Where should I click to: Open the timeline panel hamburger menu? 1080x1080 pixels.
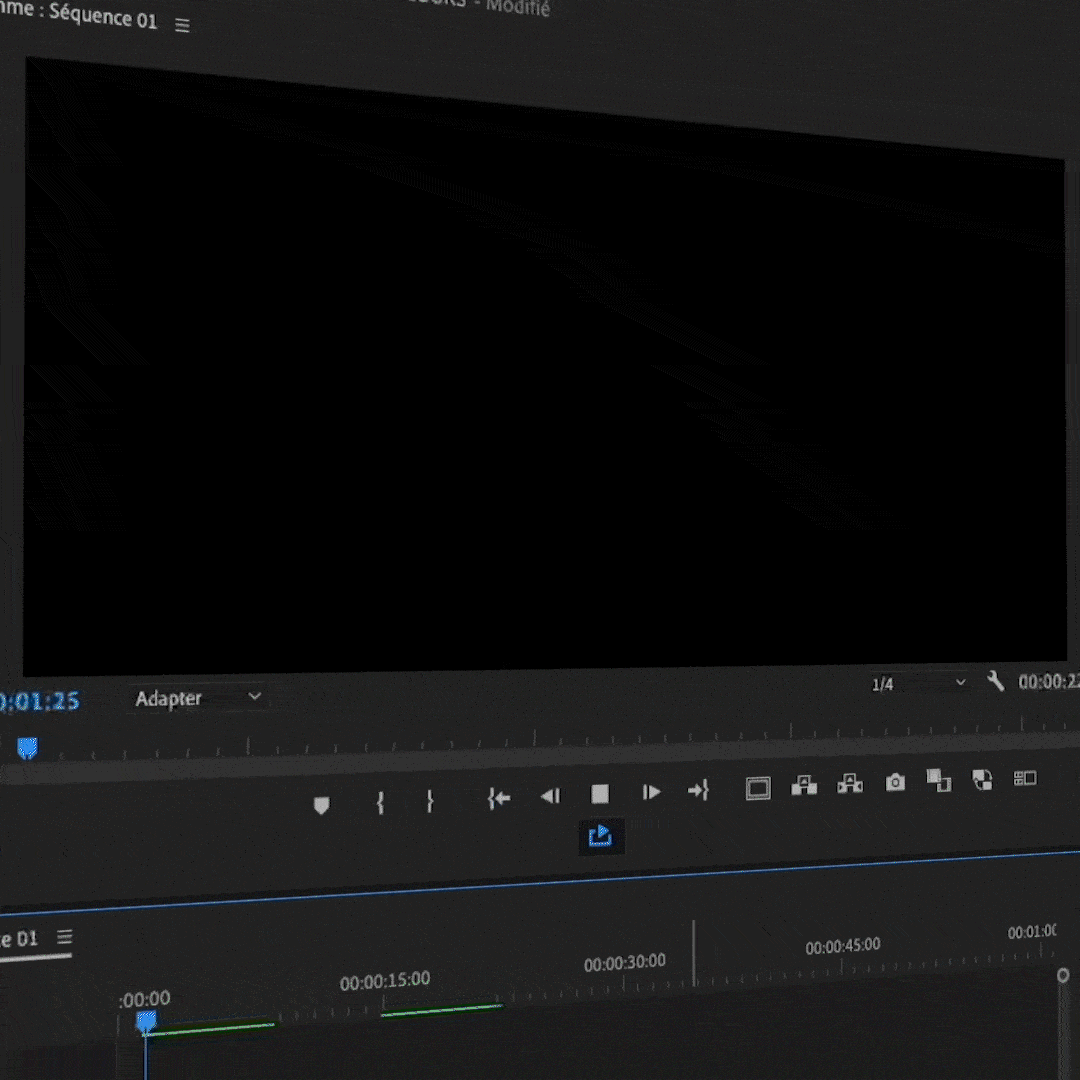65,937
